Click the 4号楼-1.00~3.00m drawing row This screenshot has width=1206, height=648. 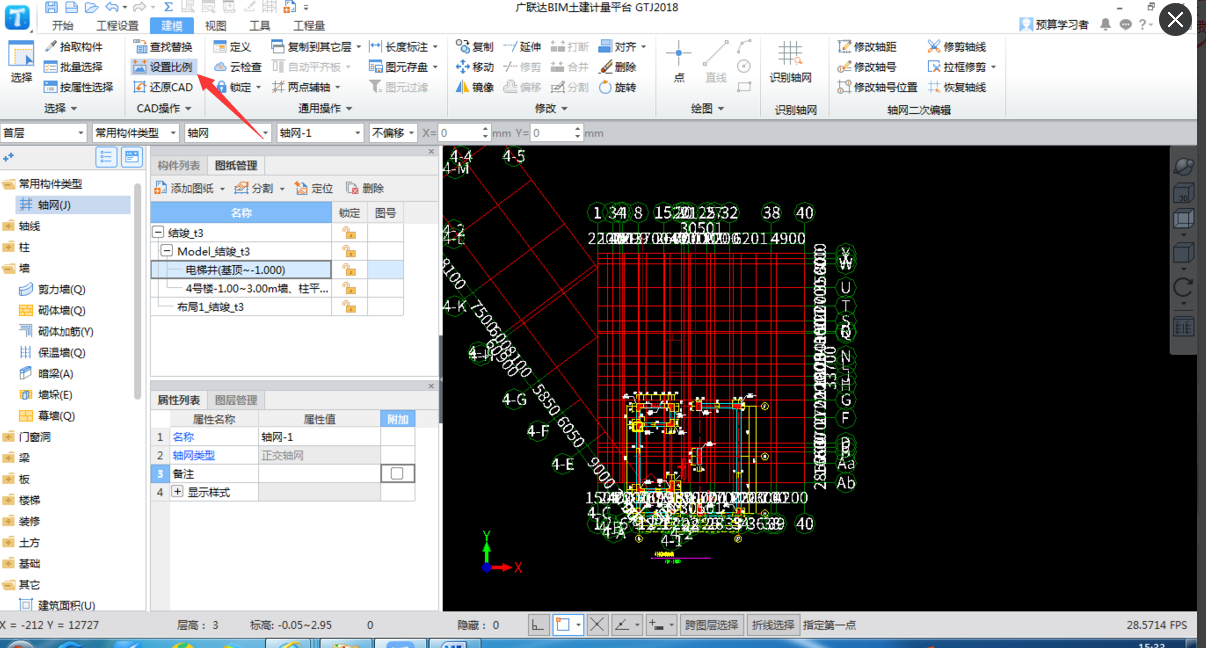click(241, 288)
